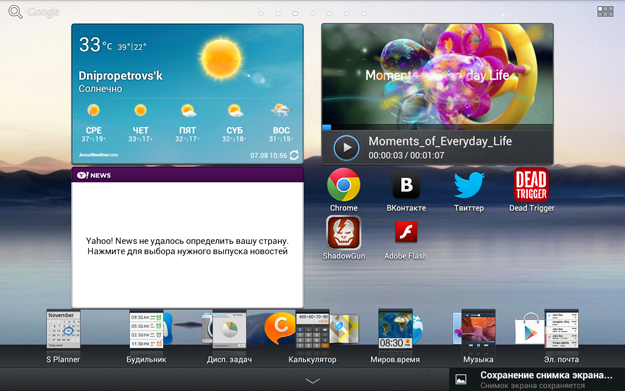This screenshot has height=391, width=625.
Task: Launch the ВКонтакте app
Action: point(406,190)
